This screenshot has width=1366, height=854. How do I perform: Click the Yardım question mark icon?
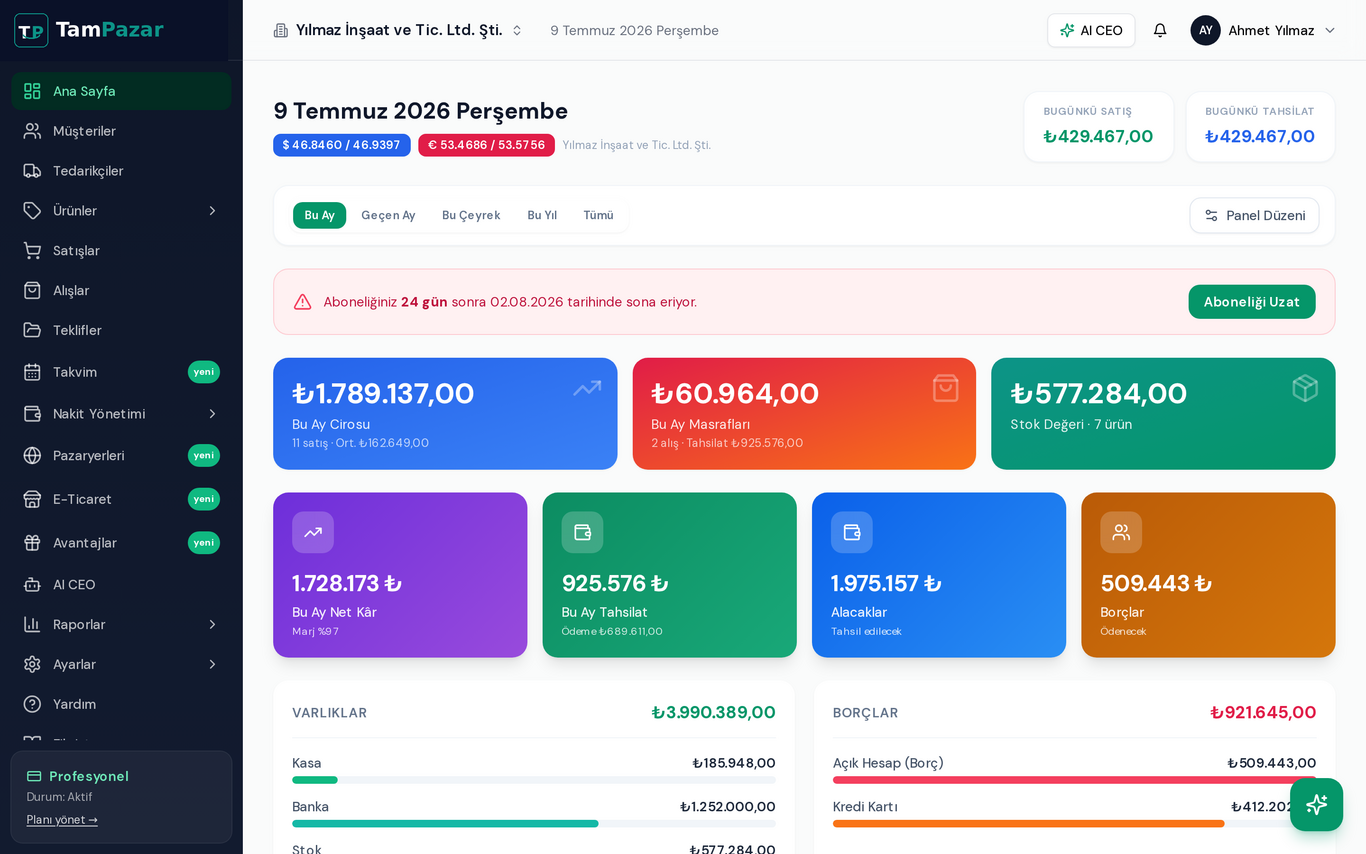coord(32,704)
